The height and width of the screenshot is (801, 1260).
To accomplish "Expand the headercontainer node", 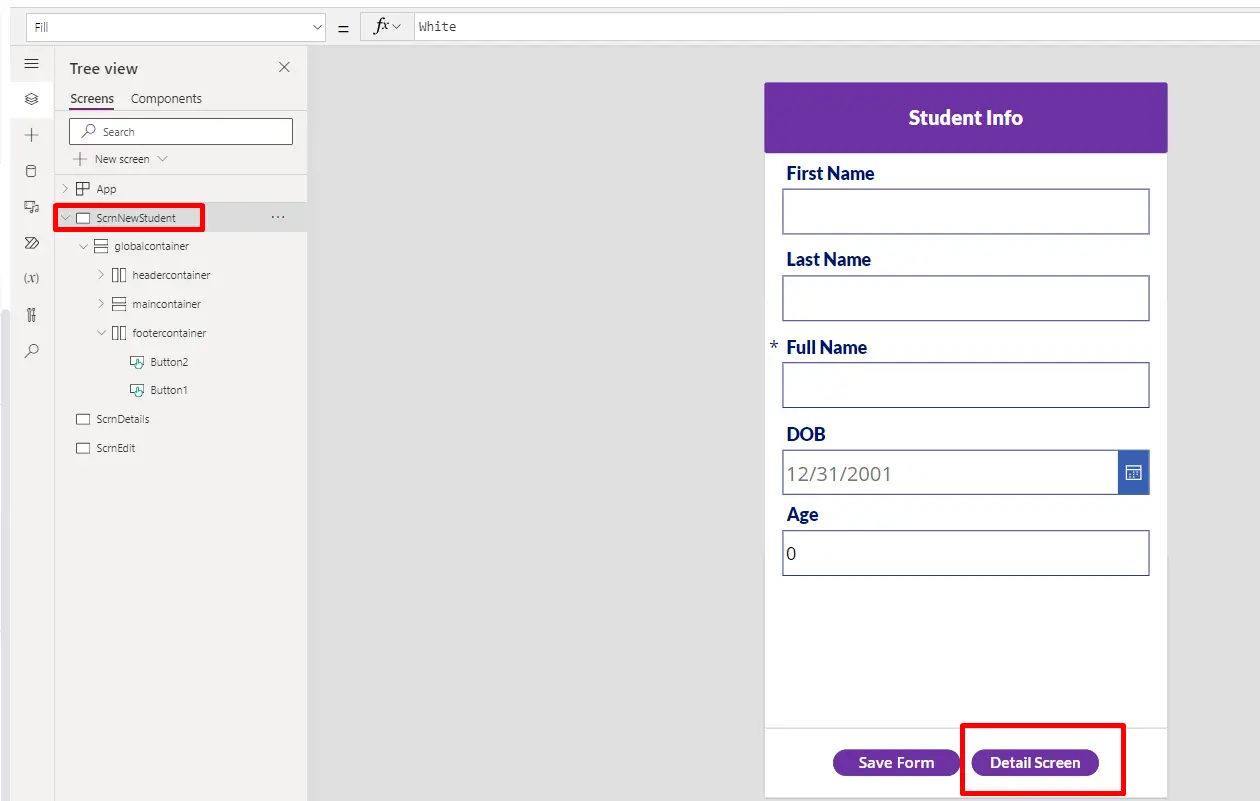I will tap(101, 275).
